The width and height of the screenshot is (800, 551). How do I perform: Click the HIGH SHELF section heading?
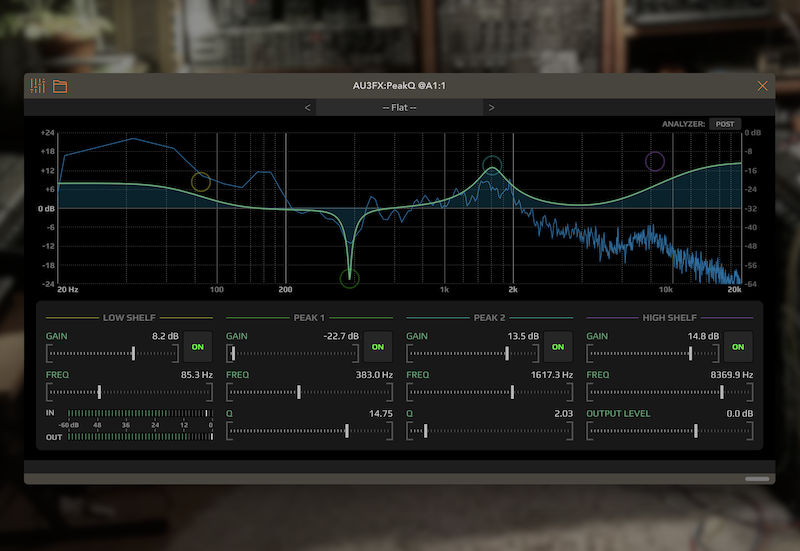coord(669,318)
